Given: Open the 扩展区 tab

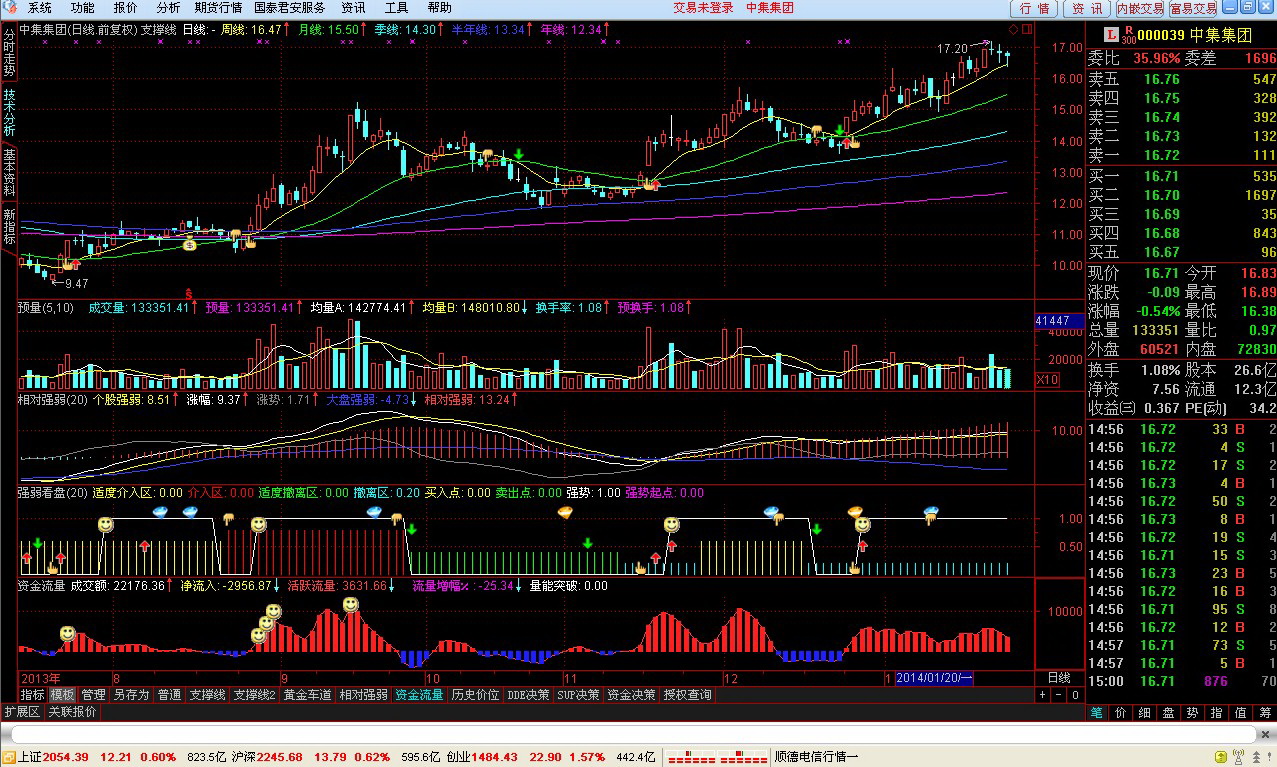Looking at the screenshot, I should tap(21, 711).
